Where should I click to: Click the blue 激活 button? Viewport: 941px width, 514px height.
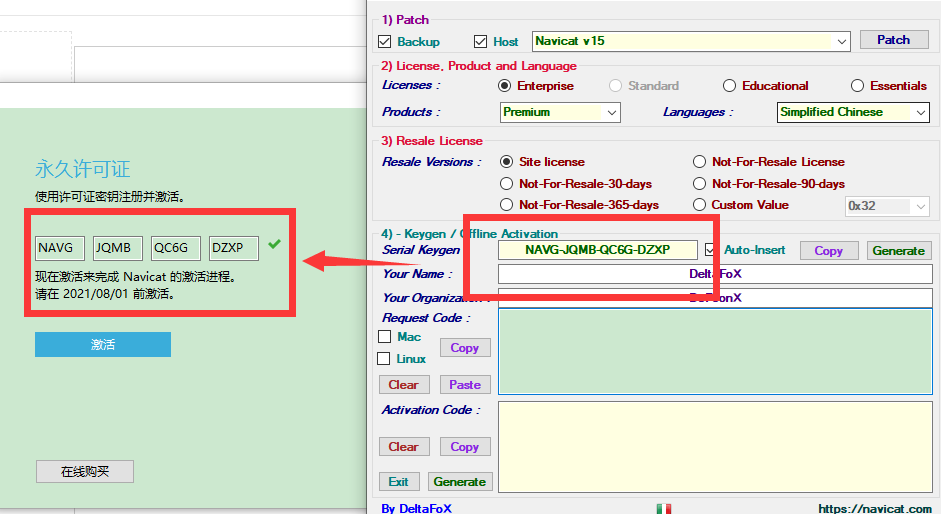click(x=103, y=345)
